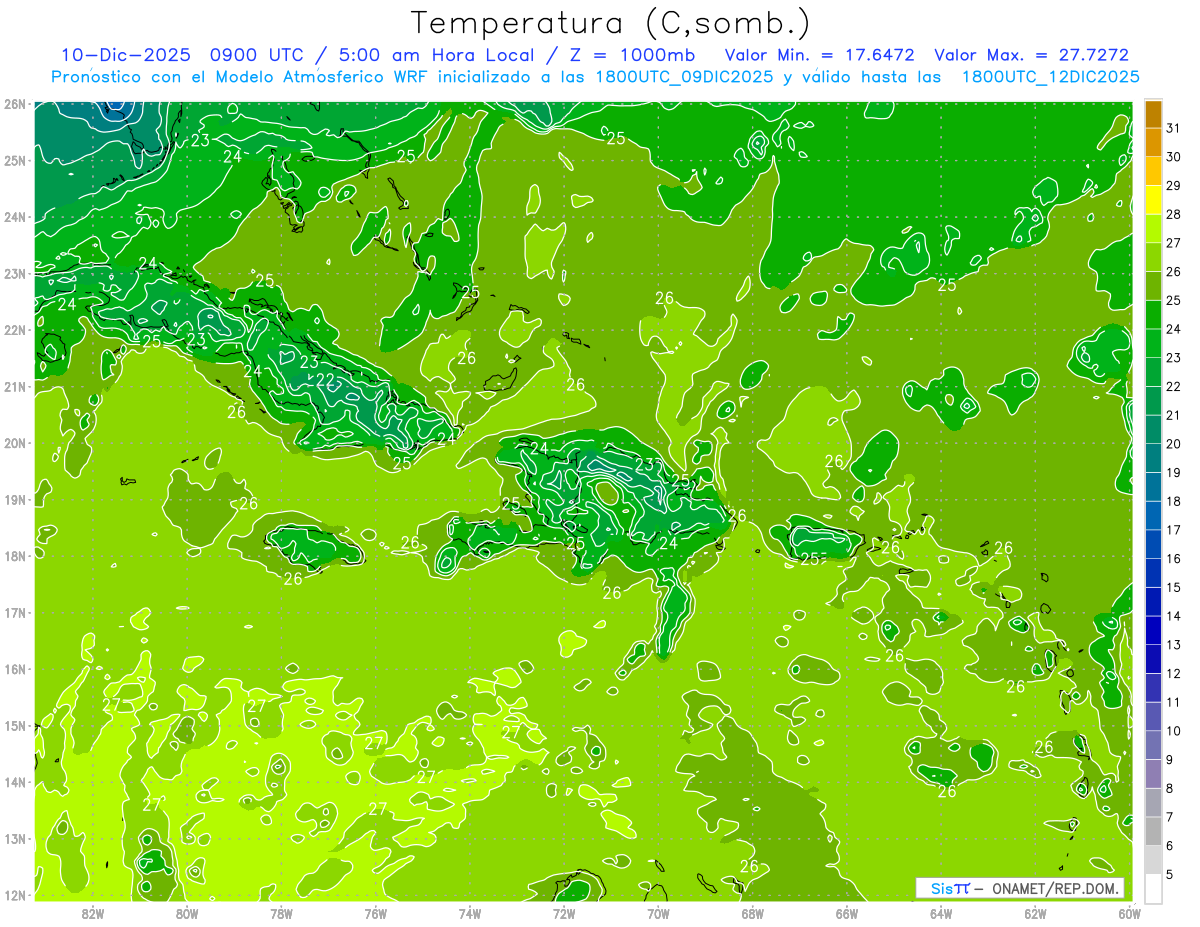Click the '12N' latitude axis label
The width and height of the screenshot is (1200, 927).
[x=13, y=895]
